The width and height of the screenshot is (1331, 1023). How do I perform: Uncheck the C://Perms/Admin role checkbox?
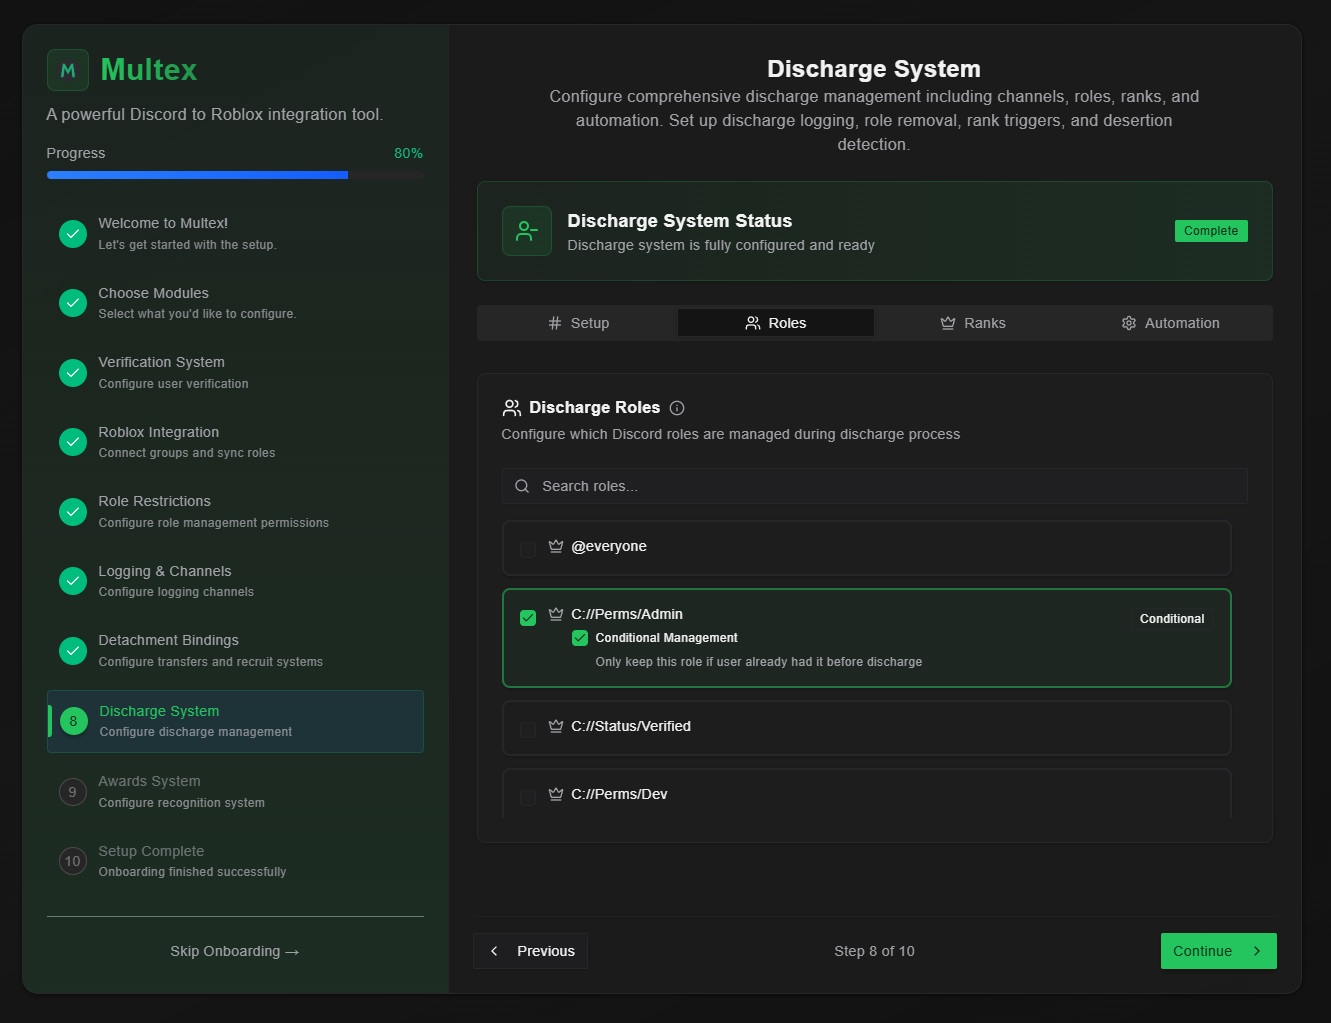(528, 618)
